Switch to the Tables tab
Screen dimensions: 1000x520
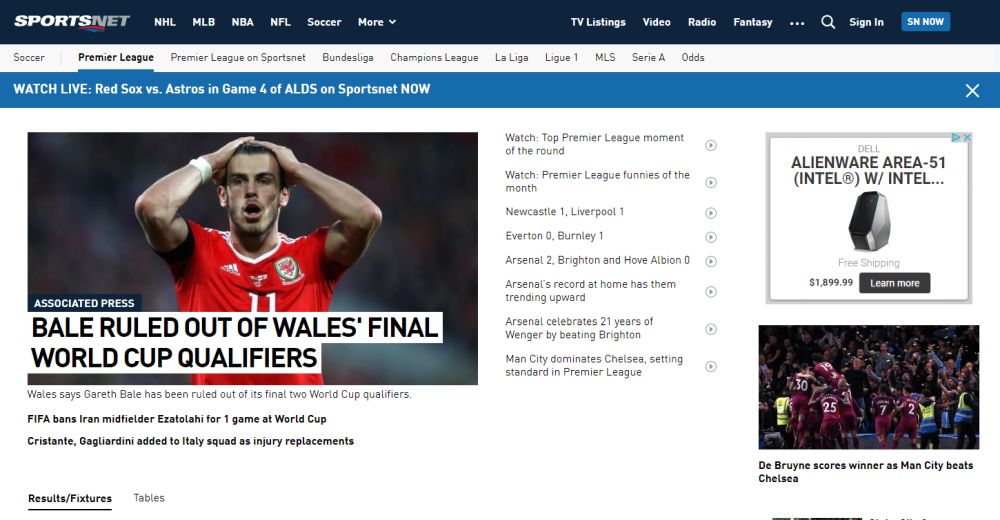point(149,498)
